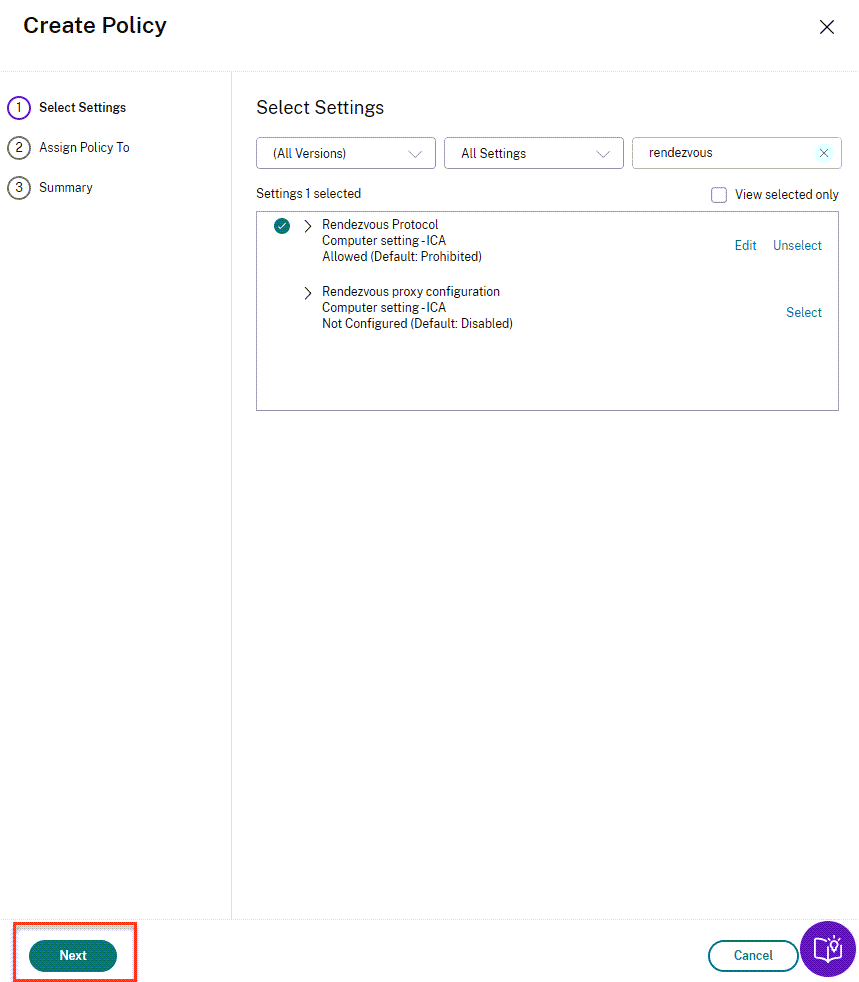
Task: Select the Rendezvous proxy configuration setting
Action: click(x=803, y=313)
